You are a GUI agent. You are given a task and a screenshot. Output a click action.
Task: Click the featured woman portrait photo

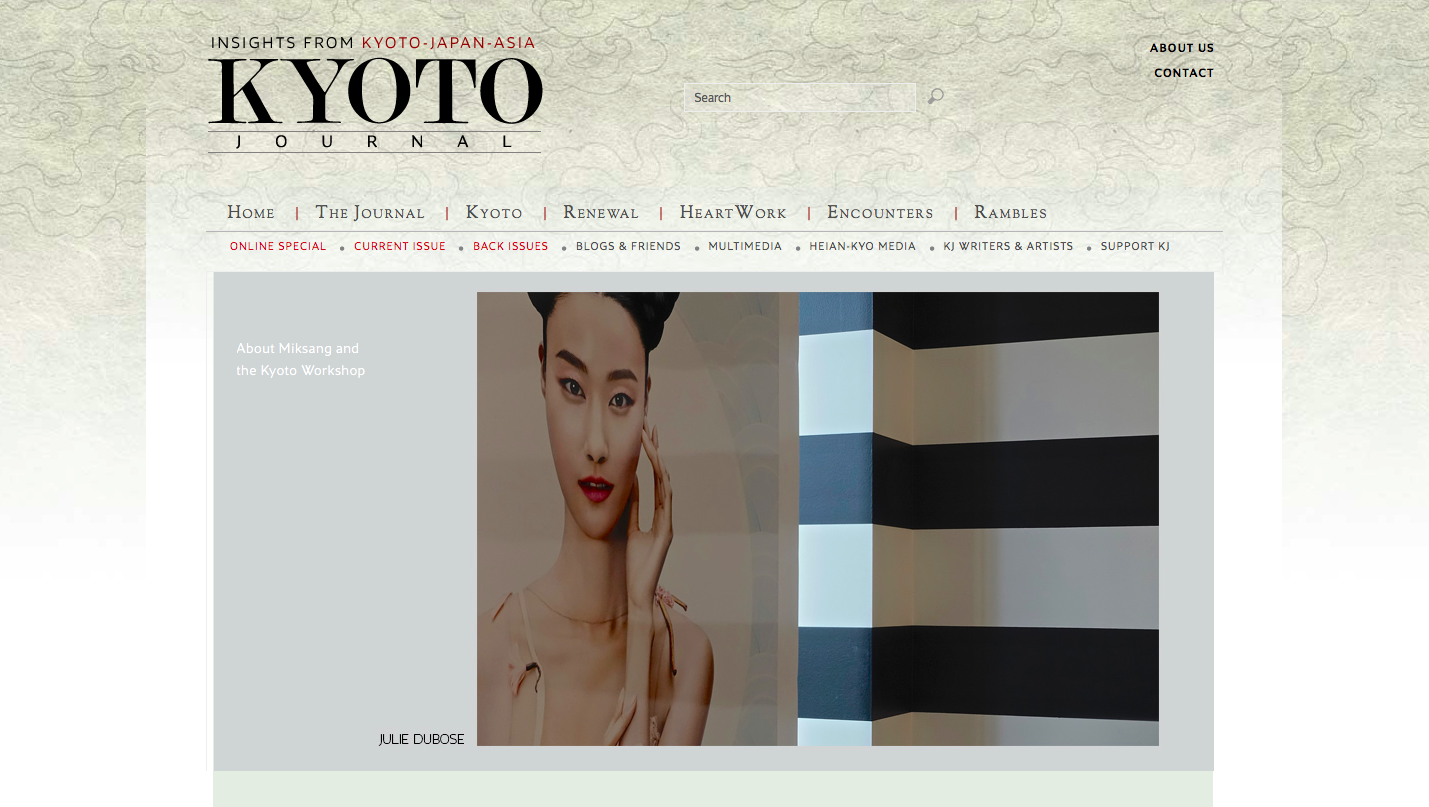click(x=818, y=519)
